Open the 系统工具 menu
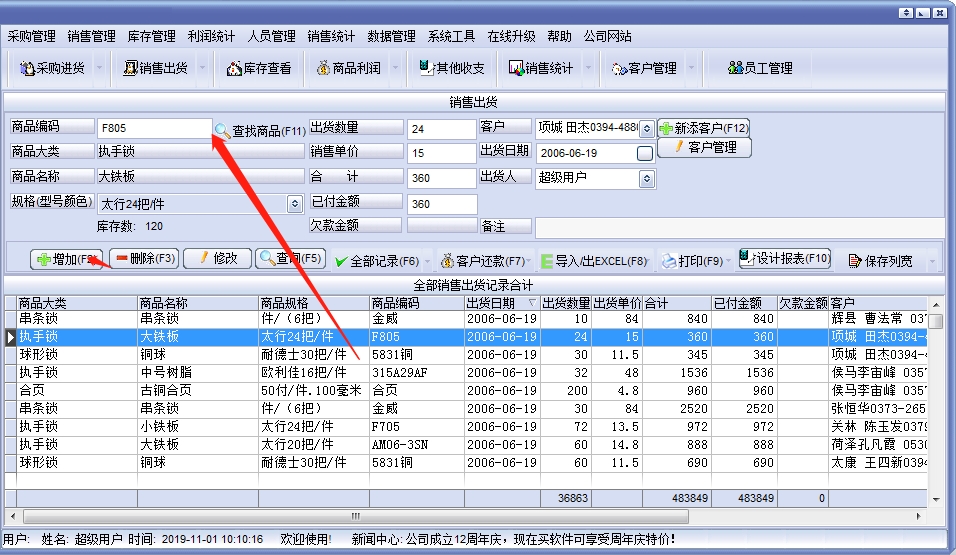The height and width of the screenshot is (555, 956). tap(451, 36)
